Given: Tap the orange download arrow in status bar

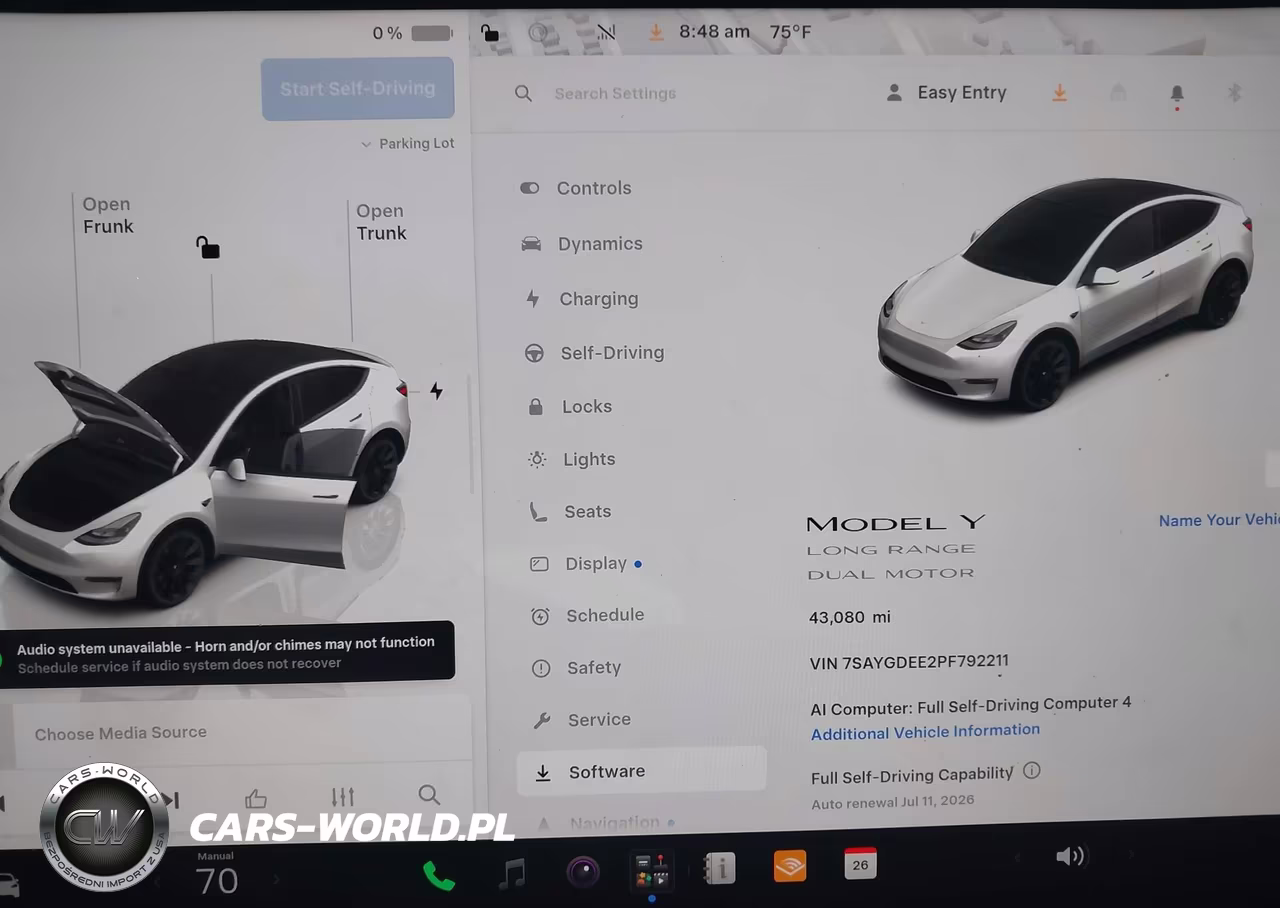Looking at the screenshot, I should (656, 32).
